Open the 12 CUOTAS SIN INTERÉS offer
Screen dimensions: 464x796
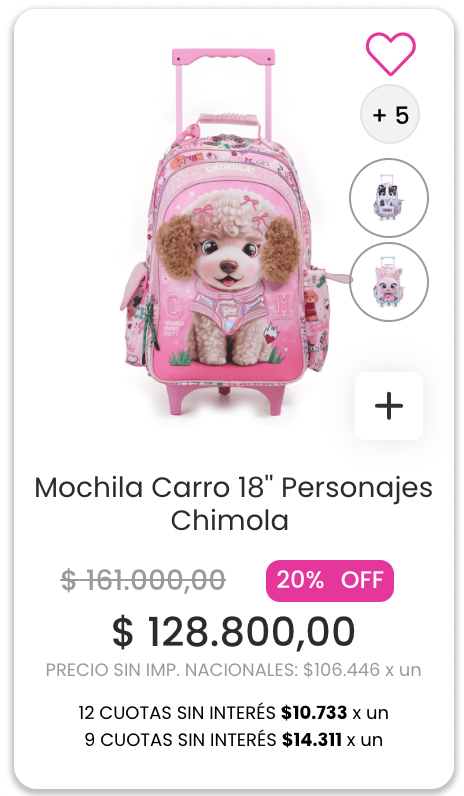(x=234, y=713)
